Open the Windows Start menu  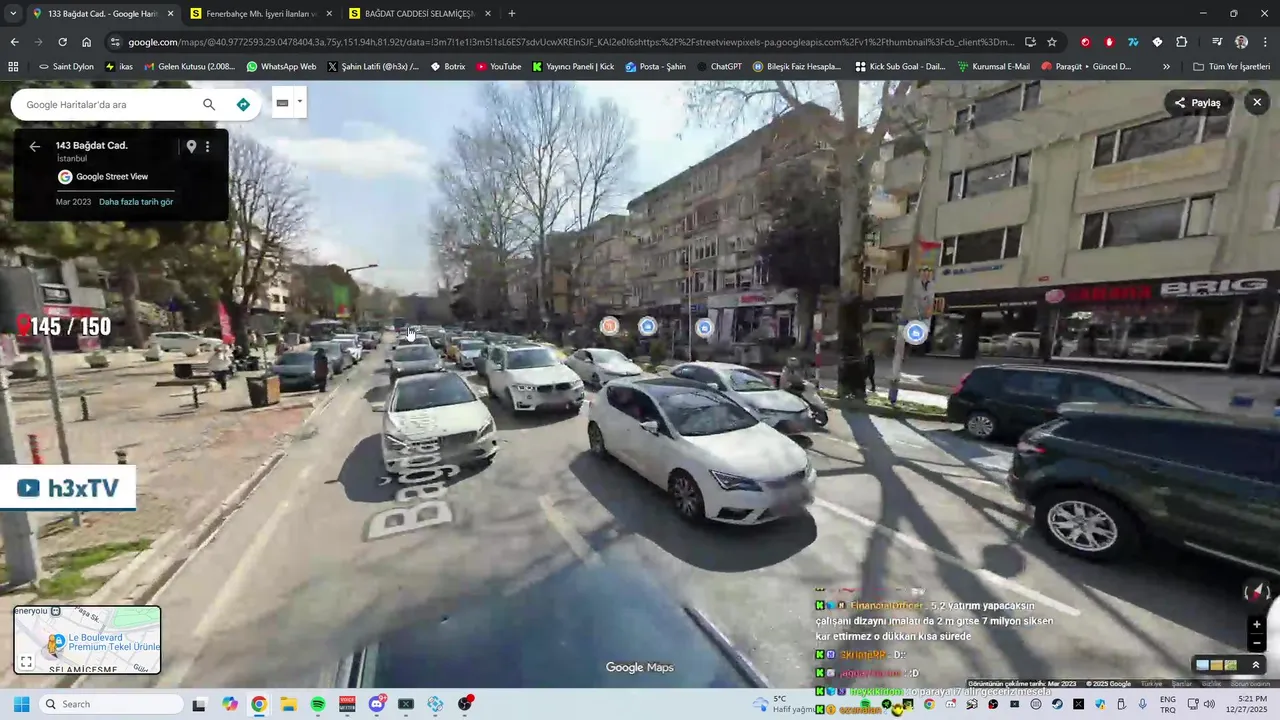(21, 704)
